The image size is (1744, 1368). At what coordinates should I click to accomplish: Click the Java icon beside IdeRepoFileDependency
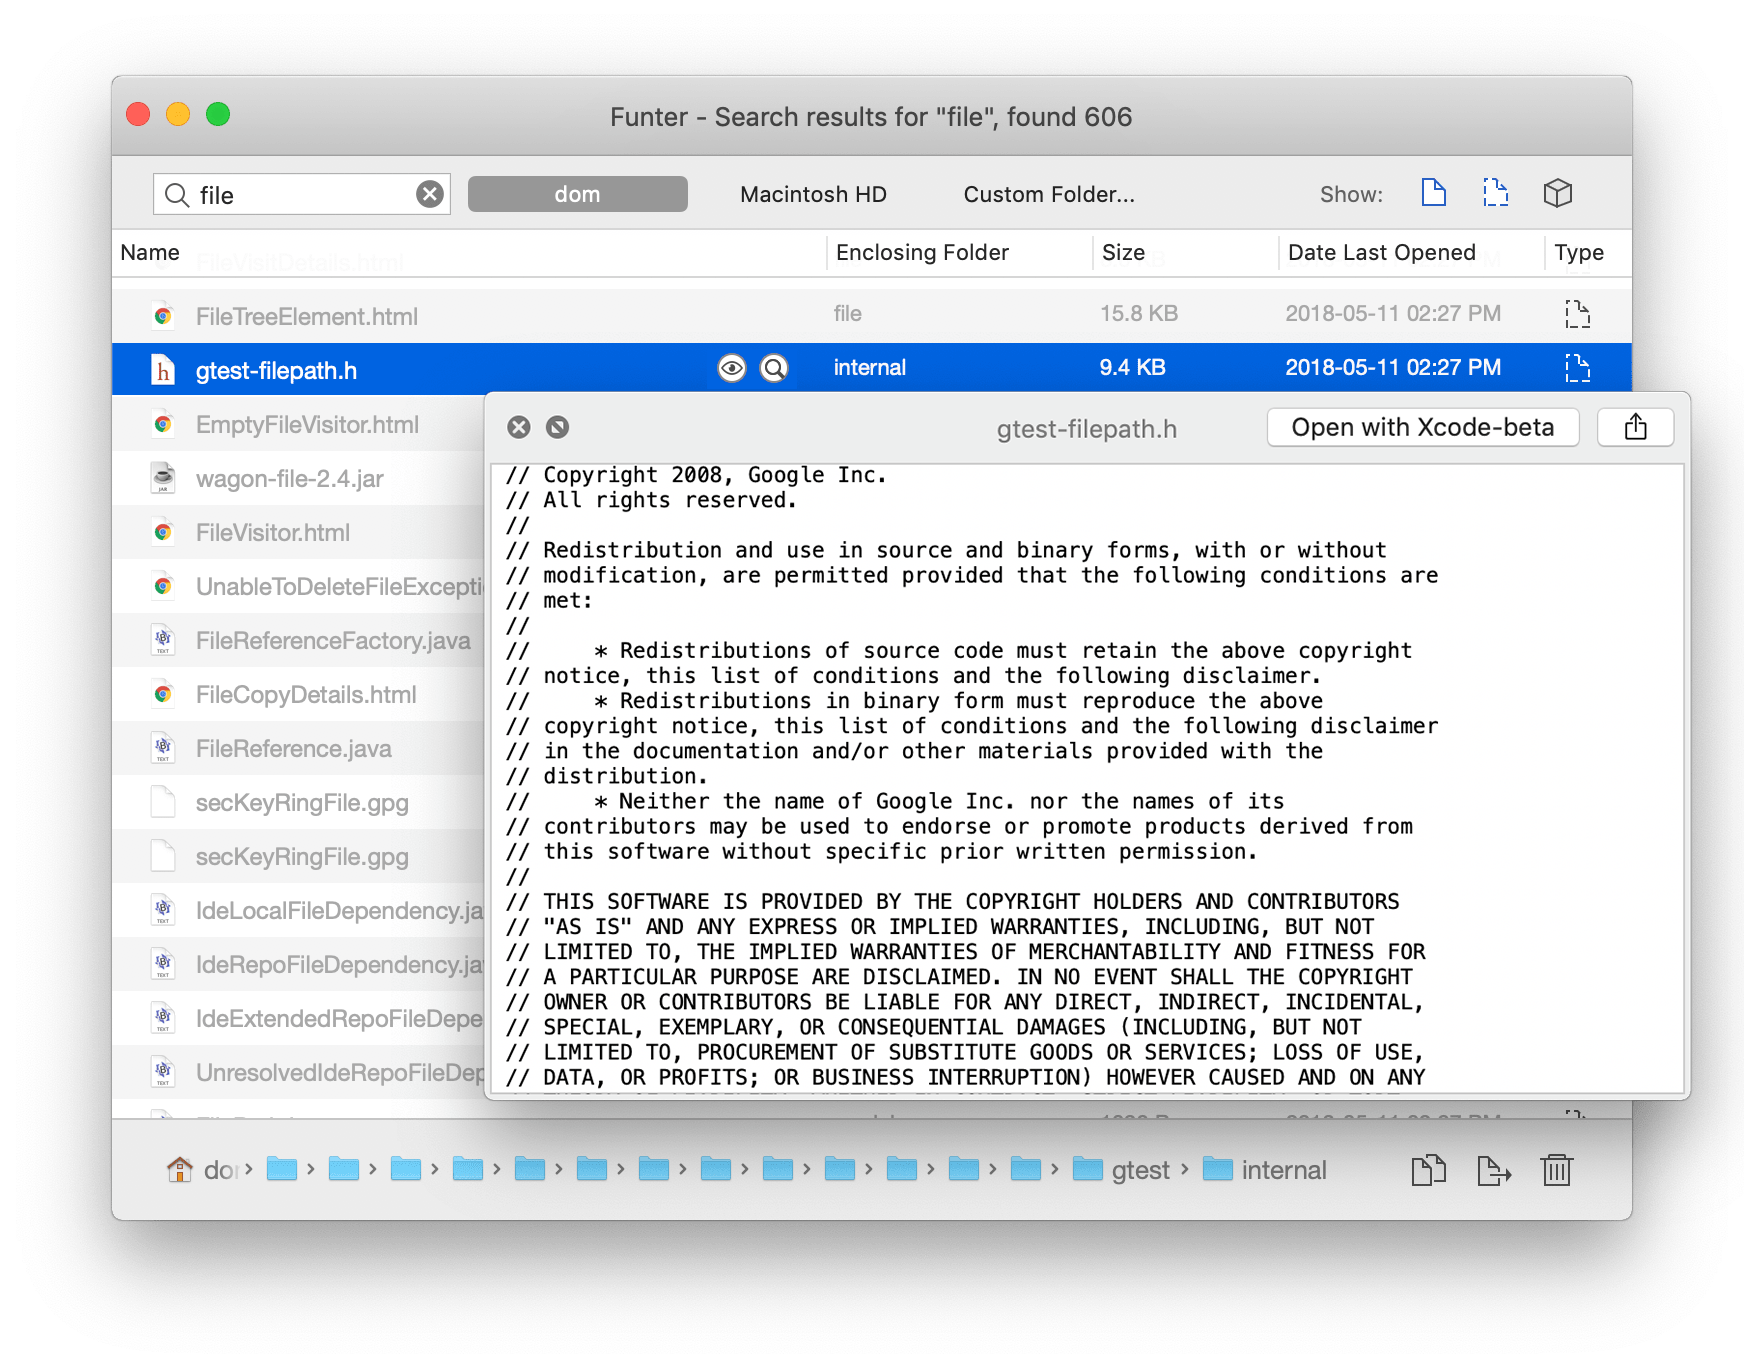click(x=163, y=964)
